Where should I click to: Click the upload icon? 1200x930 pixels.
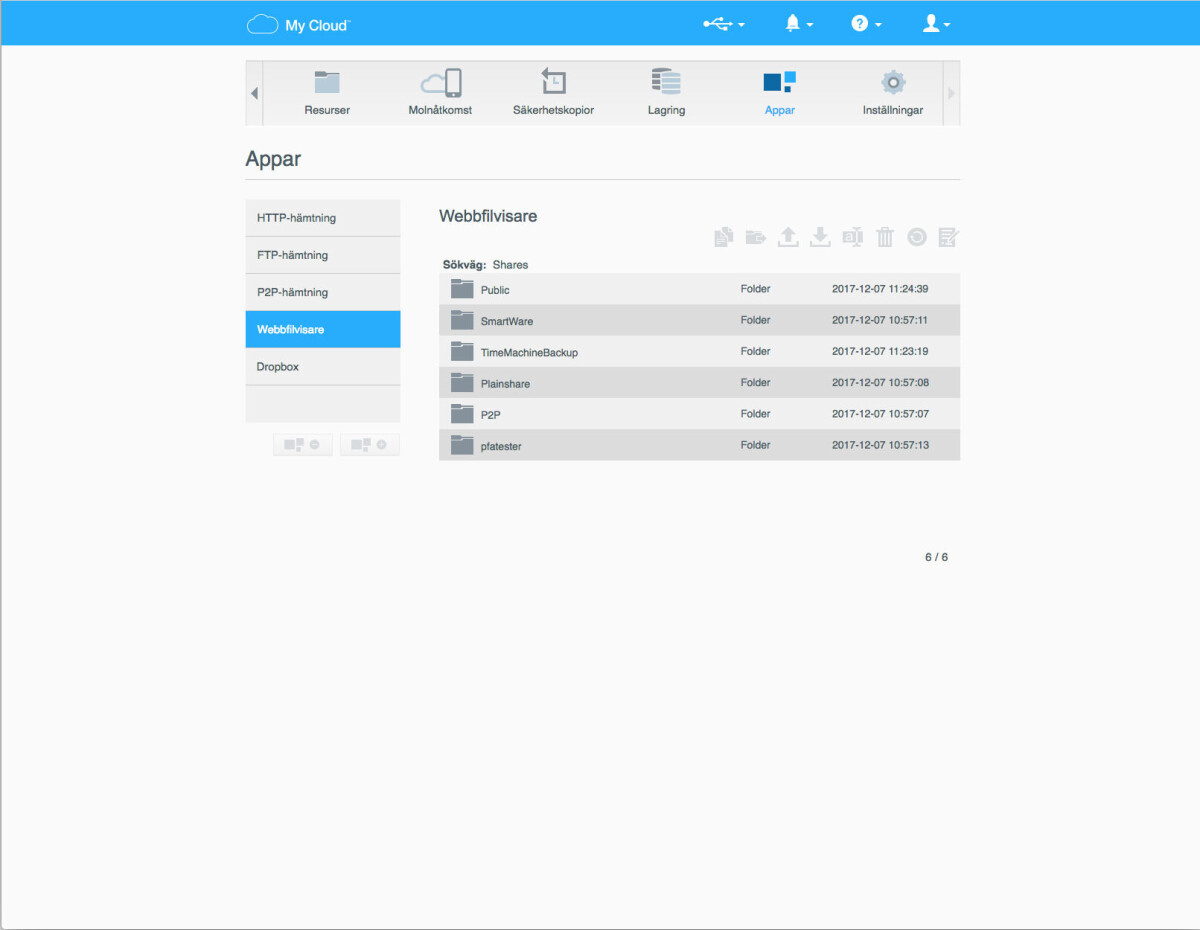point(788,237)
